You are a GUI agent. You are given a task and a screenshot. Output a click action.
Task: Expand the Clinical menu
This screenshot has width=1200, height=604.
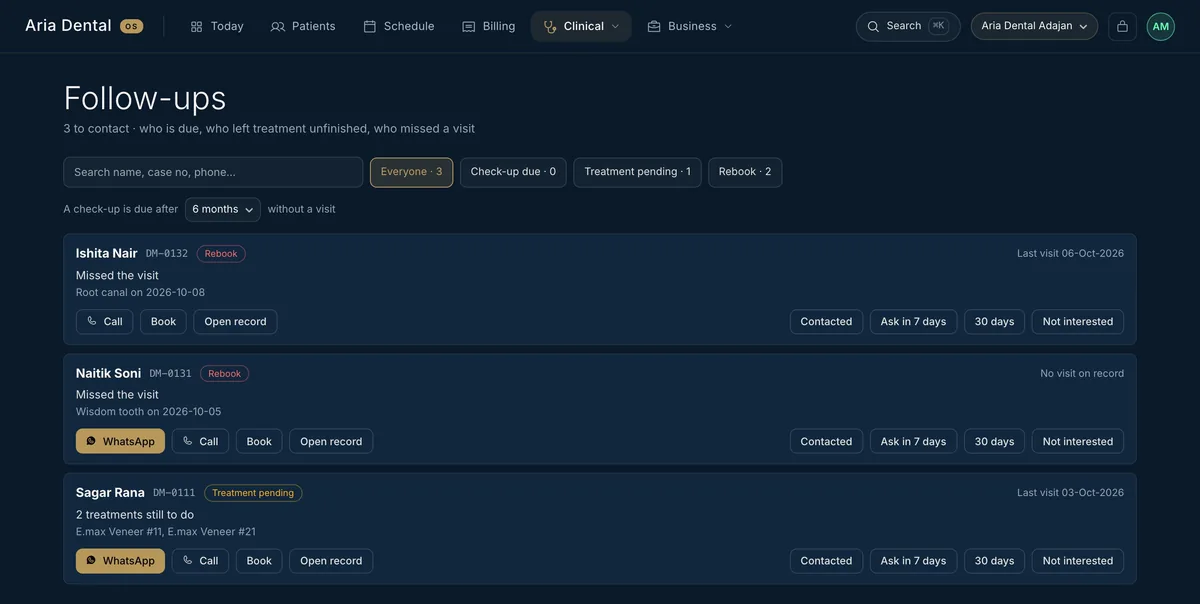581,26
